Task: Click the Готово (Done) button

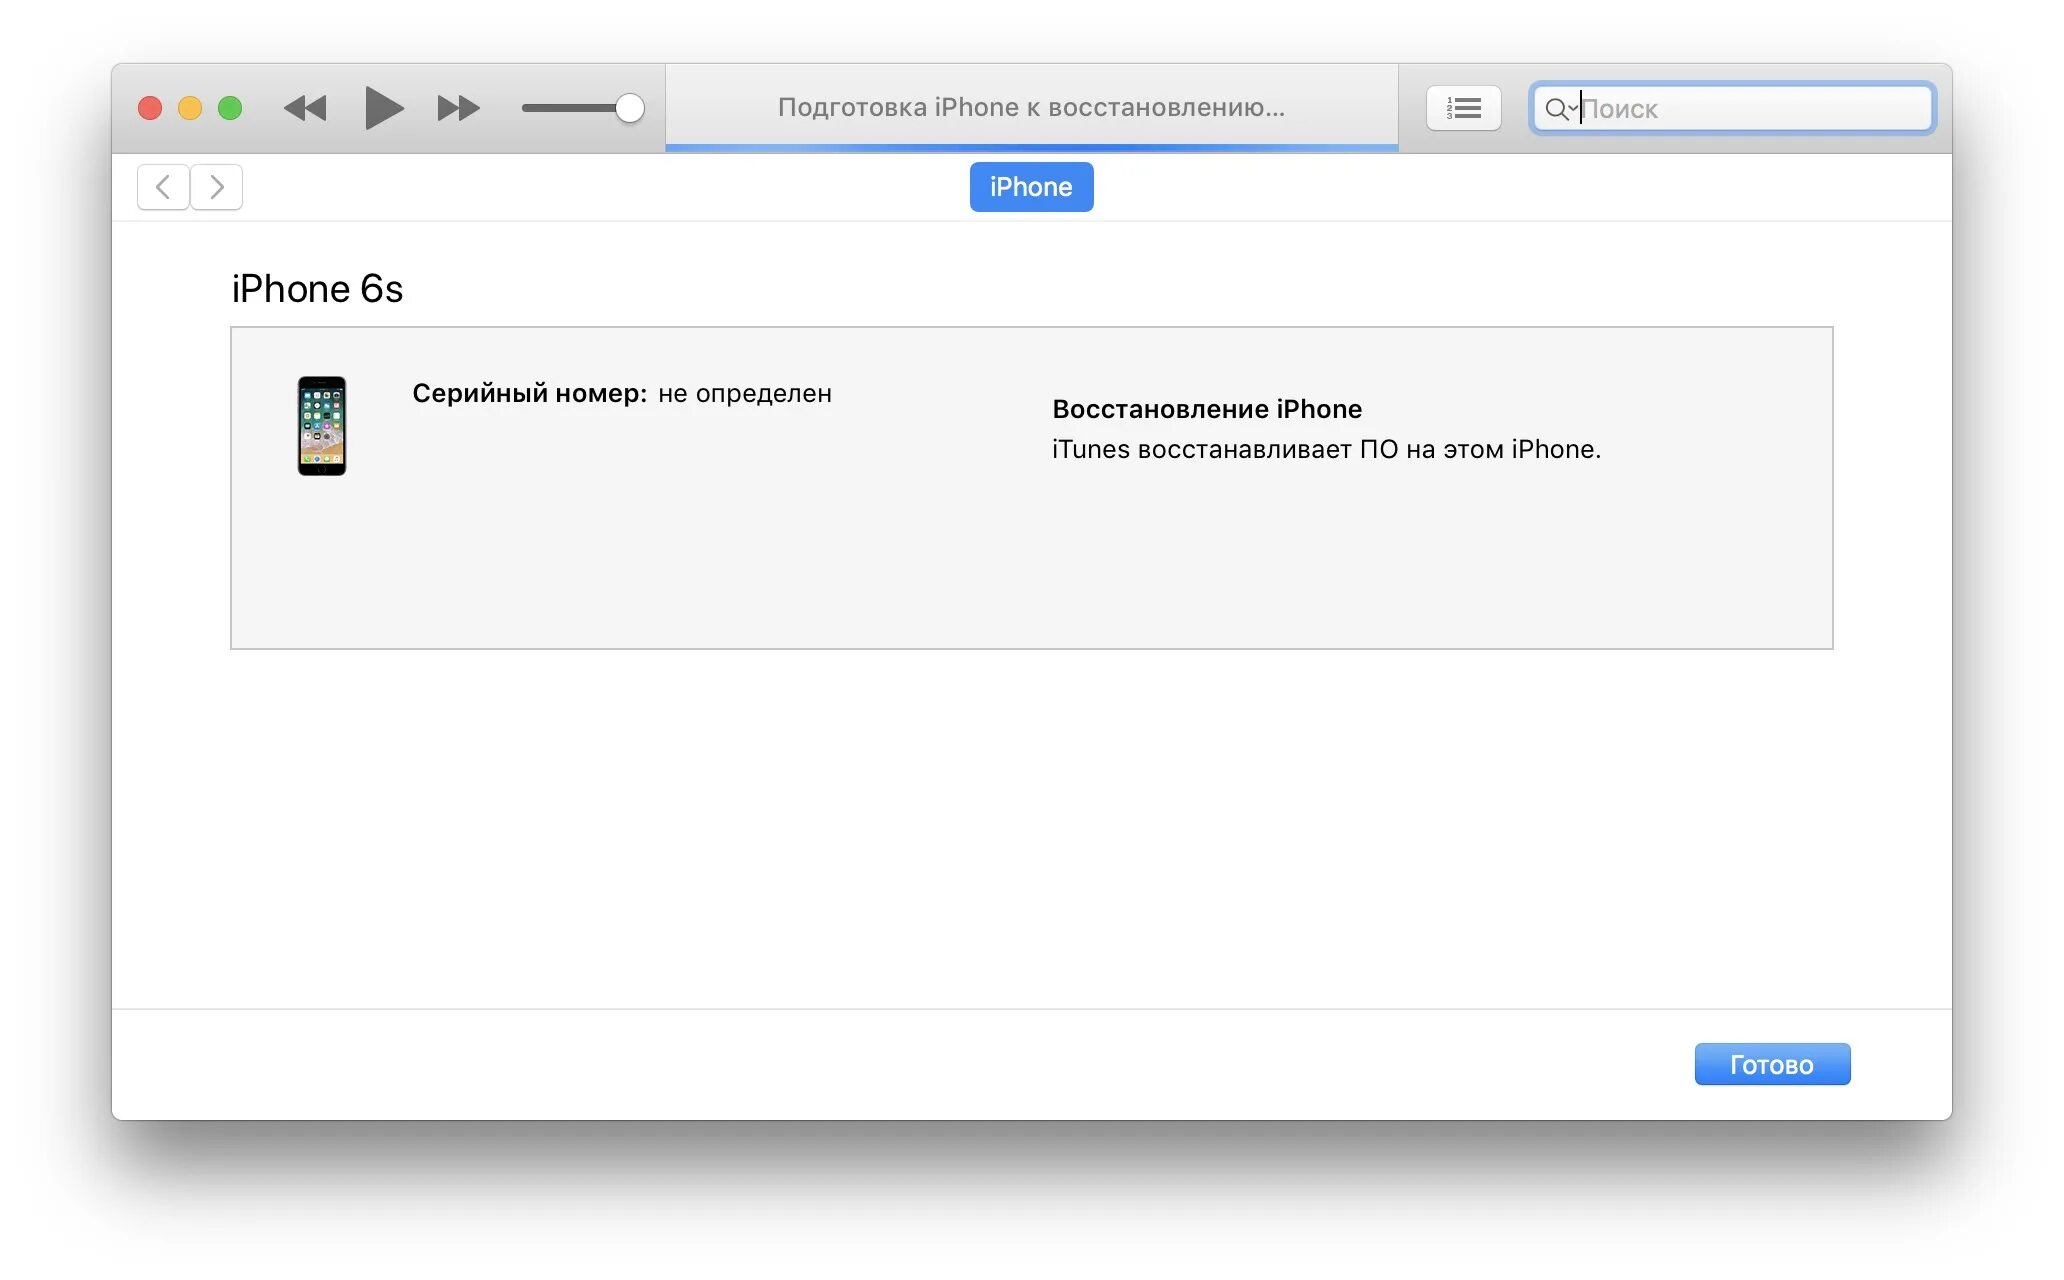Action: pos(1771,1065)
